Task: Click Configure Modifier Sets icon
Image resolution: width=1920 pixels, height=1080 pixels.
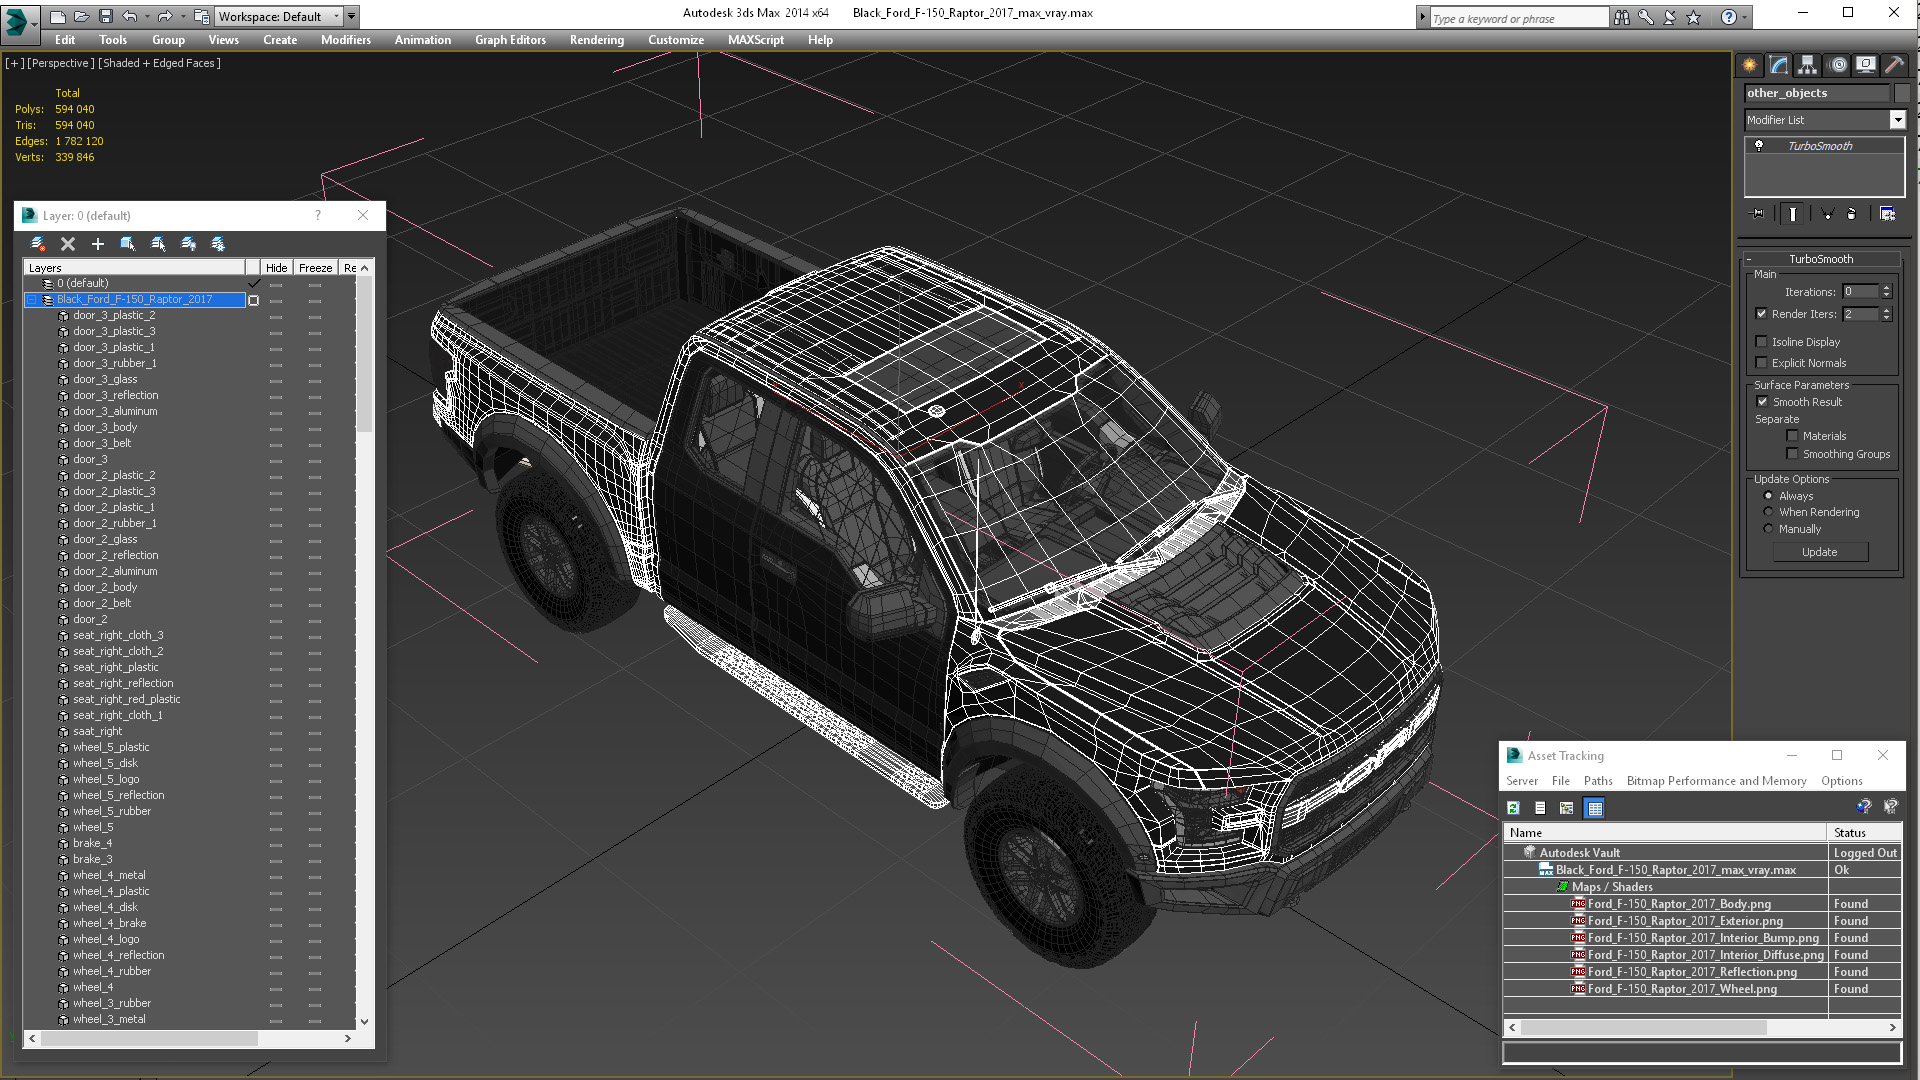Action: pos(1887,214)
